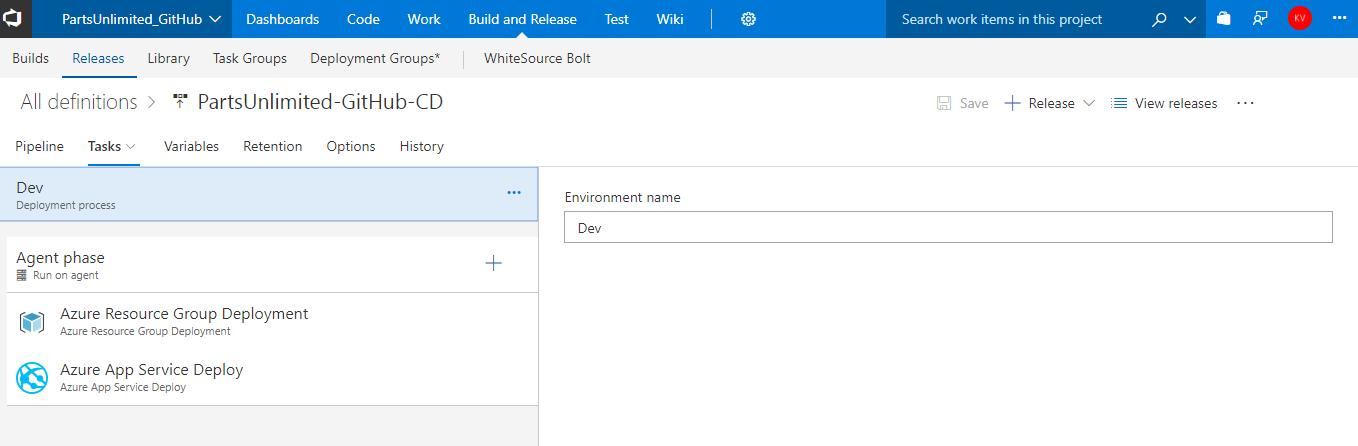Open WhiteSource Bolt tab
The width and height of the screenshot is (1358, 446).
click(x=537, y=58)
